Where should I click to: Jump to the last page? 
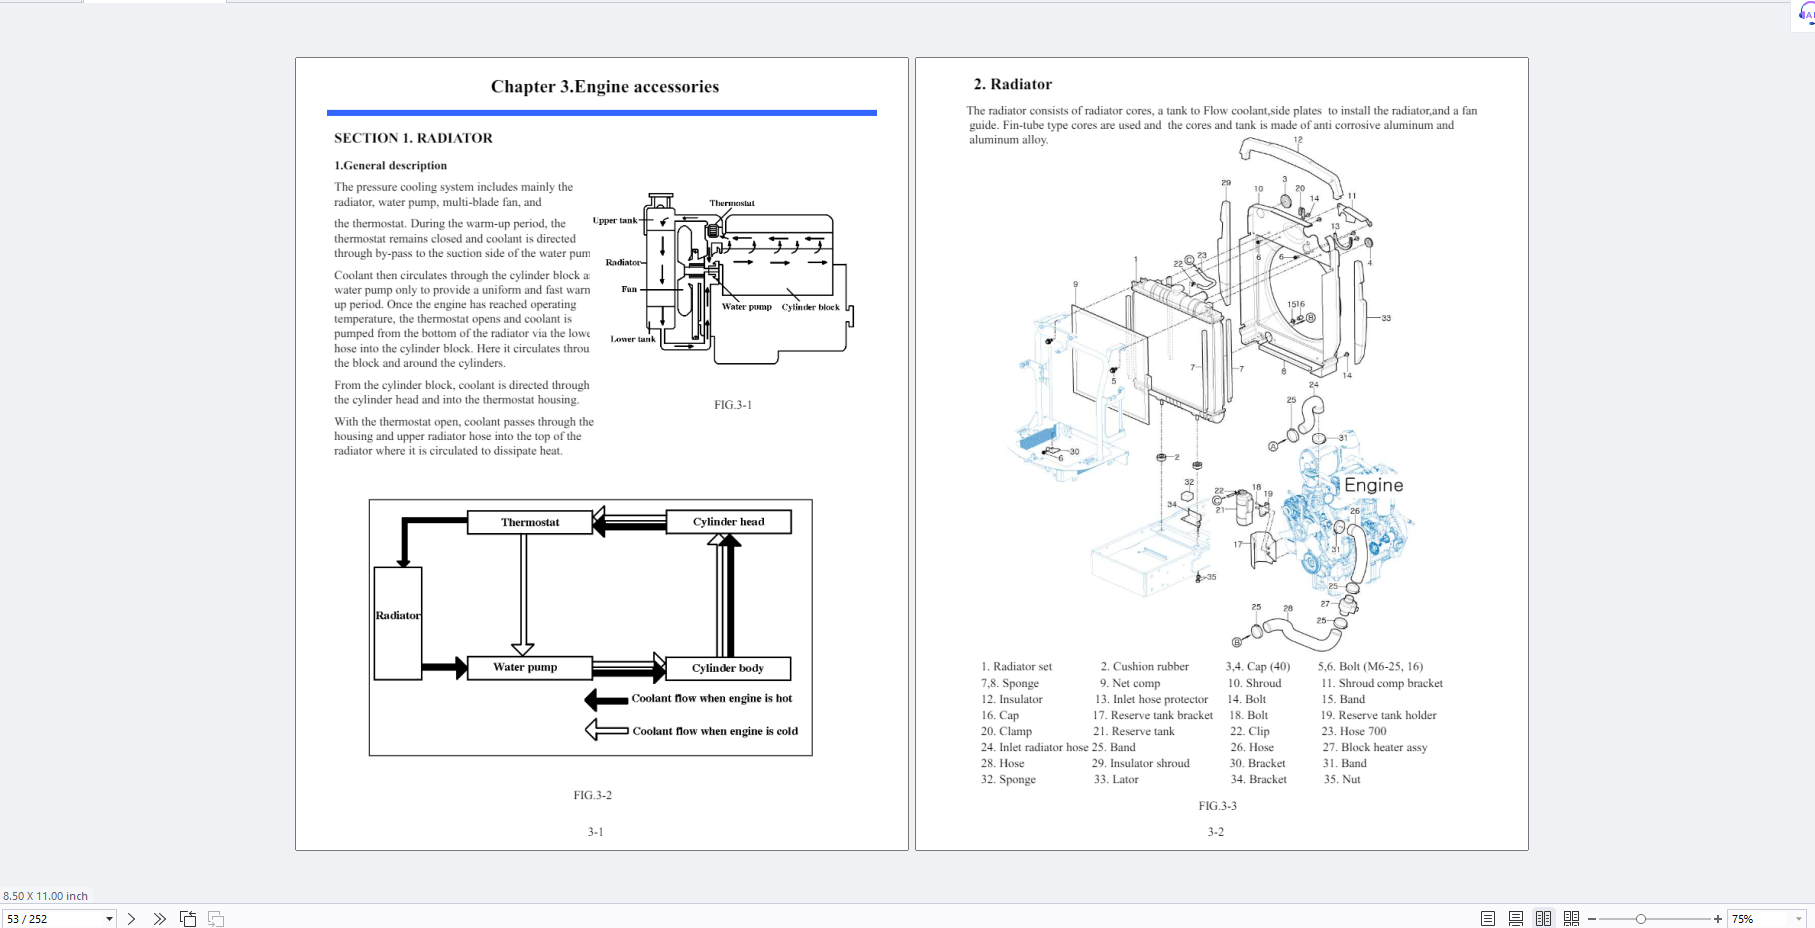(159, 919)
